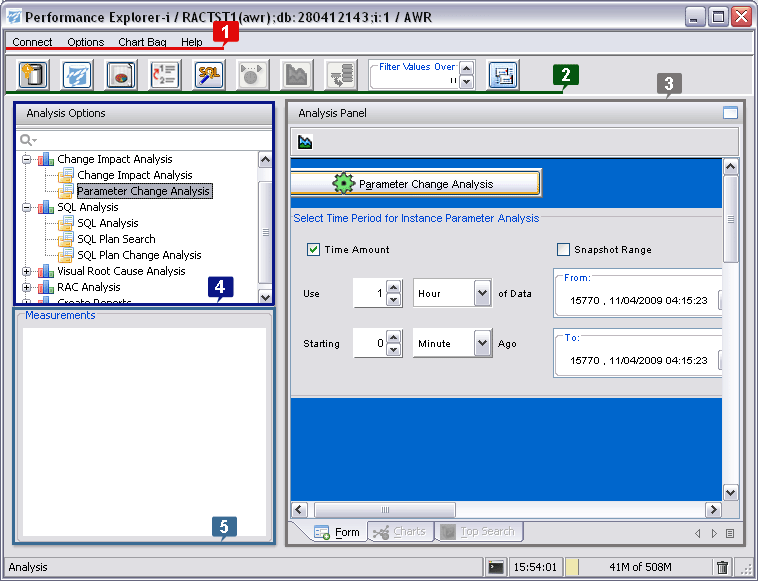Open the Hour unit dropdown
Viewport: 758px width, 581px height.
[x=482, y=294]
